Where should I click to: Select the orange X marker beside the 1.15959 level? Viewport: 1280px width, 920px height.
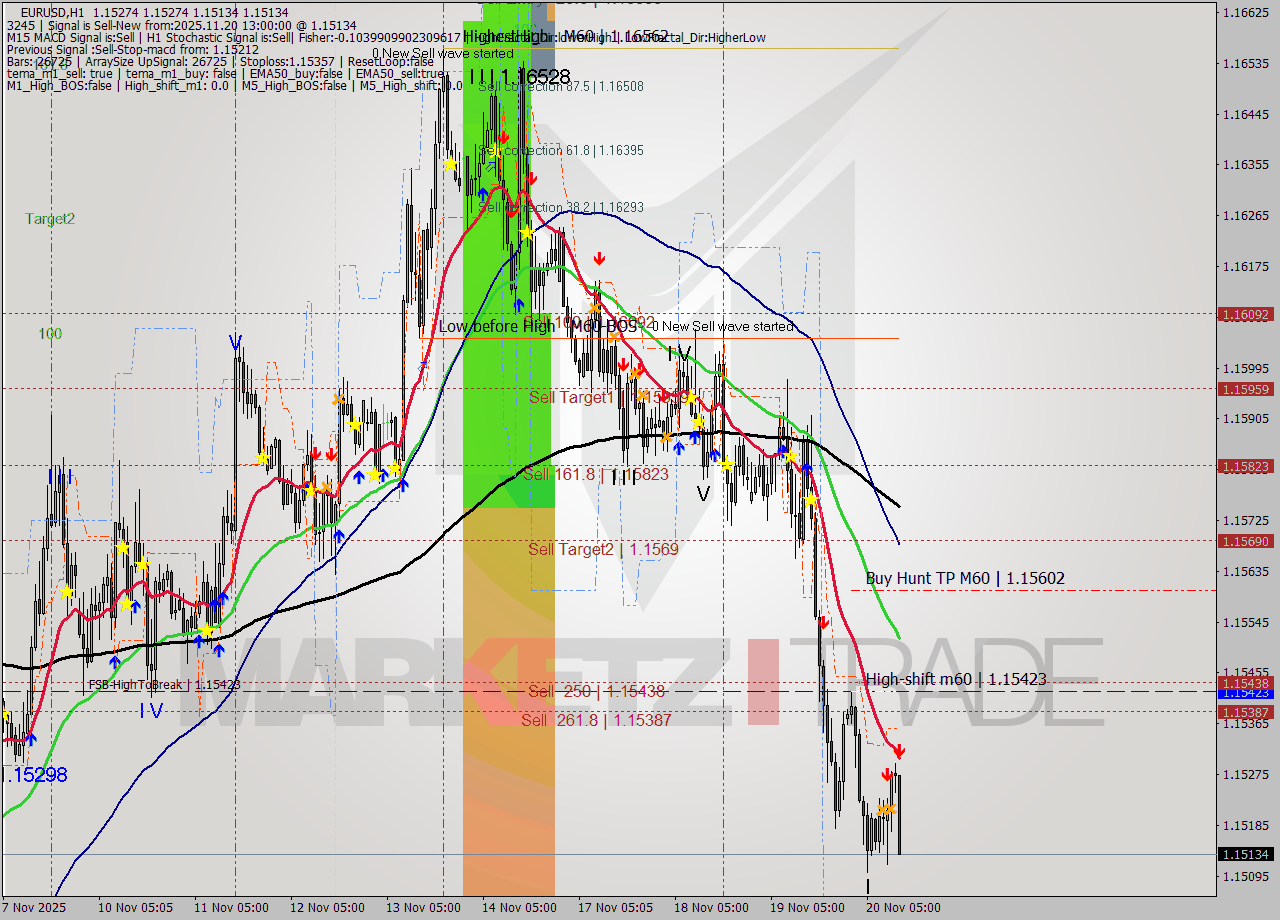[643, 396]
